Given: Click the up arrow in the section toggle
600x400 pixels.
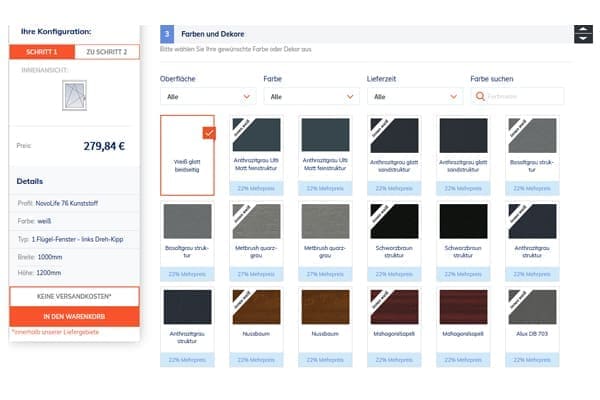Looking at the screenshot, I should (x=583, y=29).
